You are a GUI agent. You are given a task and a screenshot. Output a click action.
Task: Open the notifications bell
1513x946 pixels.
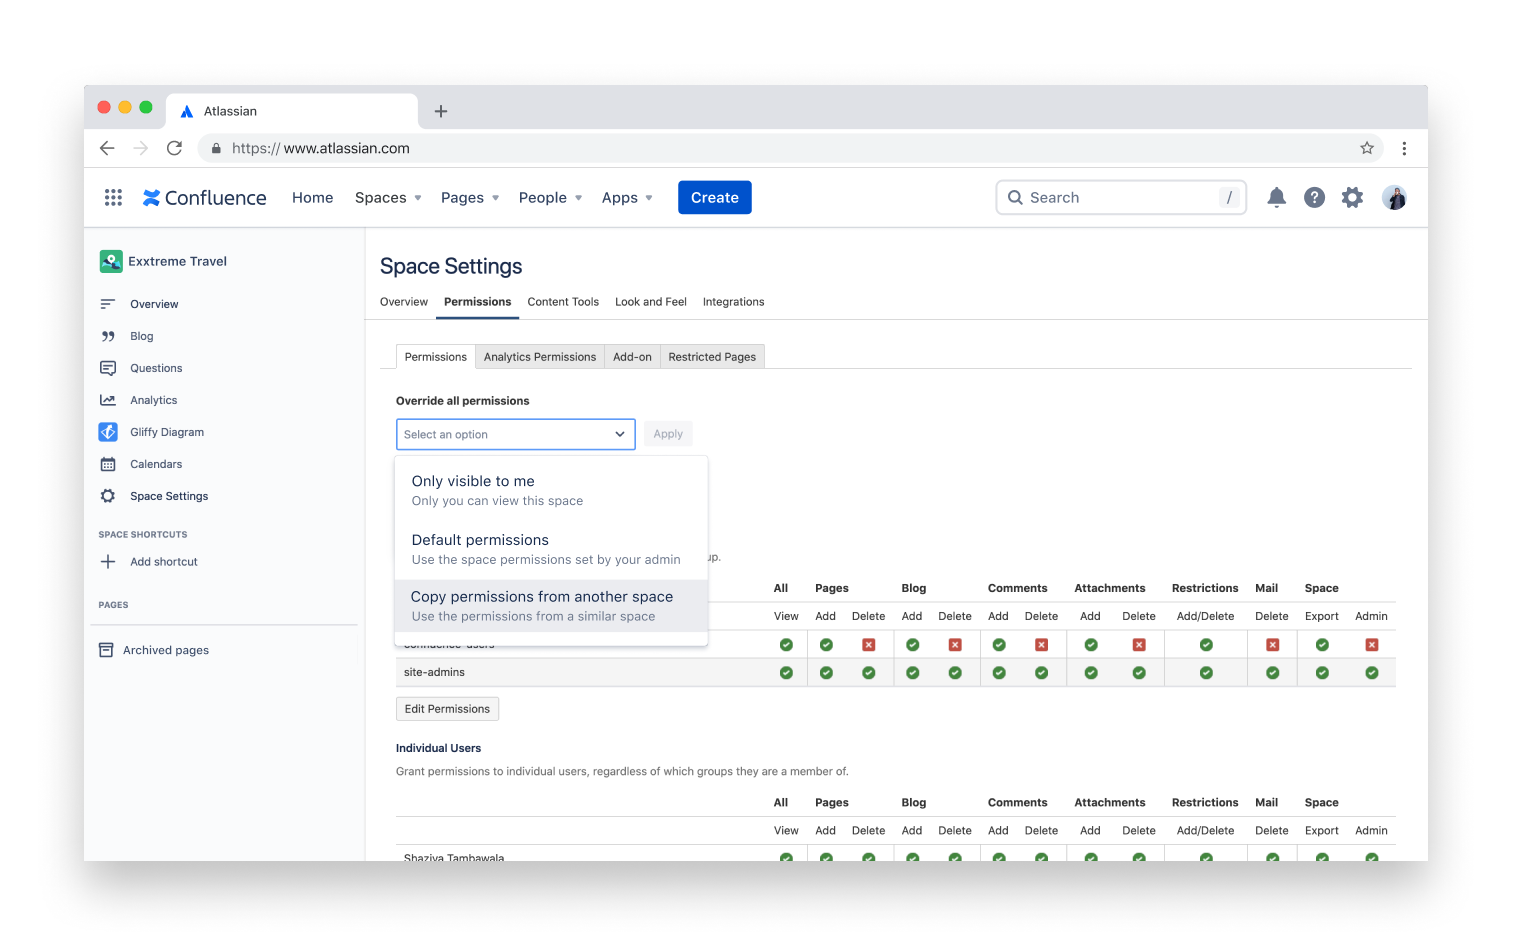click(x=1276, y=197)
